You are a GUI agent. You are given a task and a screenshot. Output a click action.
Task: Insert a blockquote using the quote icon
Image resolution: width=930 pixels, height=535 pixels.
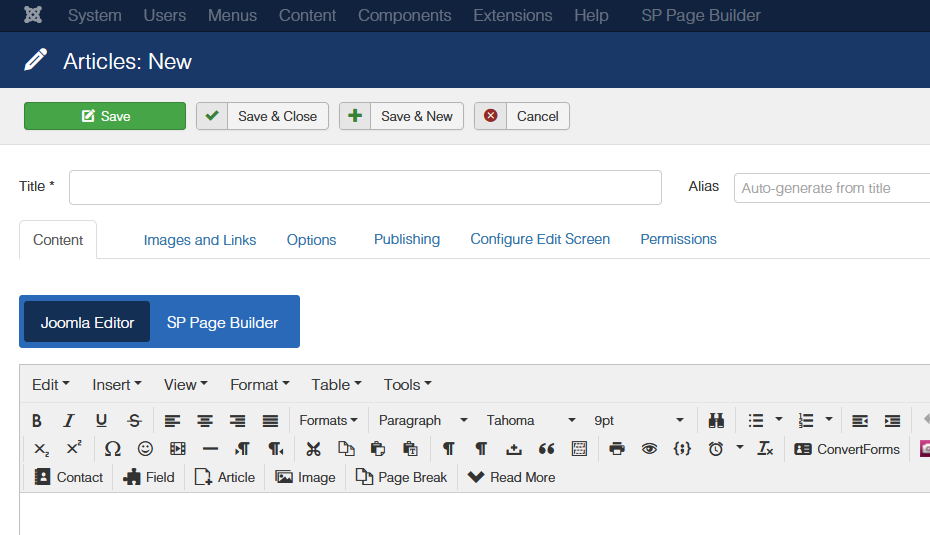[x=546, y=449]
